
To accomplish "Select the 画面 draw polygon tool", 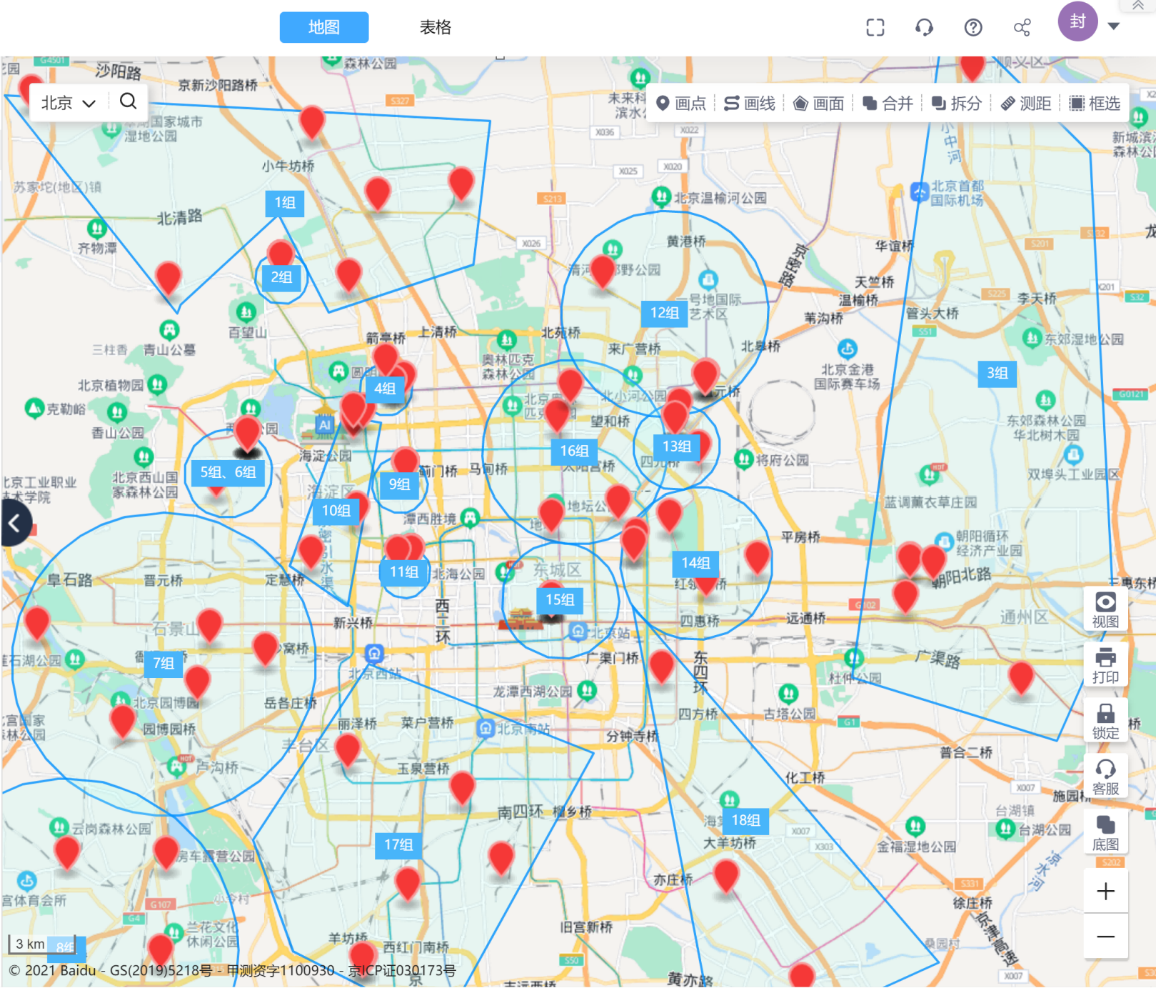I will [x=818, y=103].
